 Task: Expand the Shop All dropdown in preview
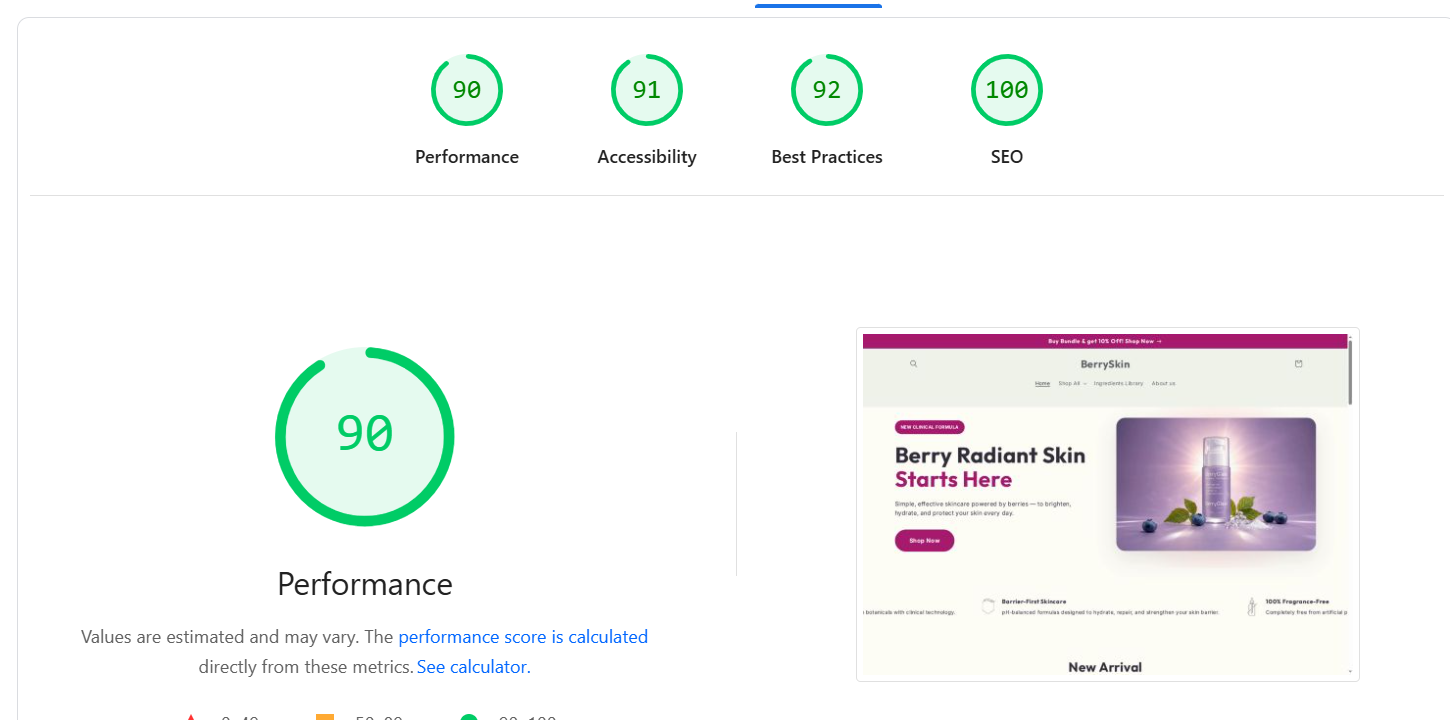(x=1072, y=384)
